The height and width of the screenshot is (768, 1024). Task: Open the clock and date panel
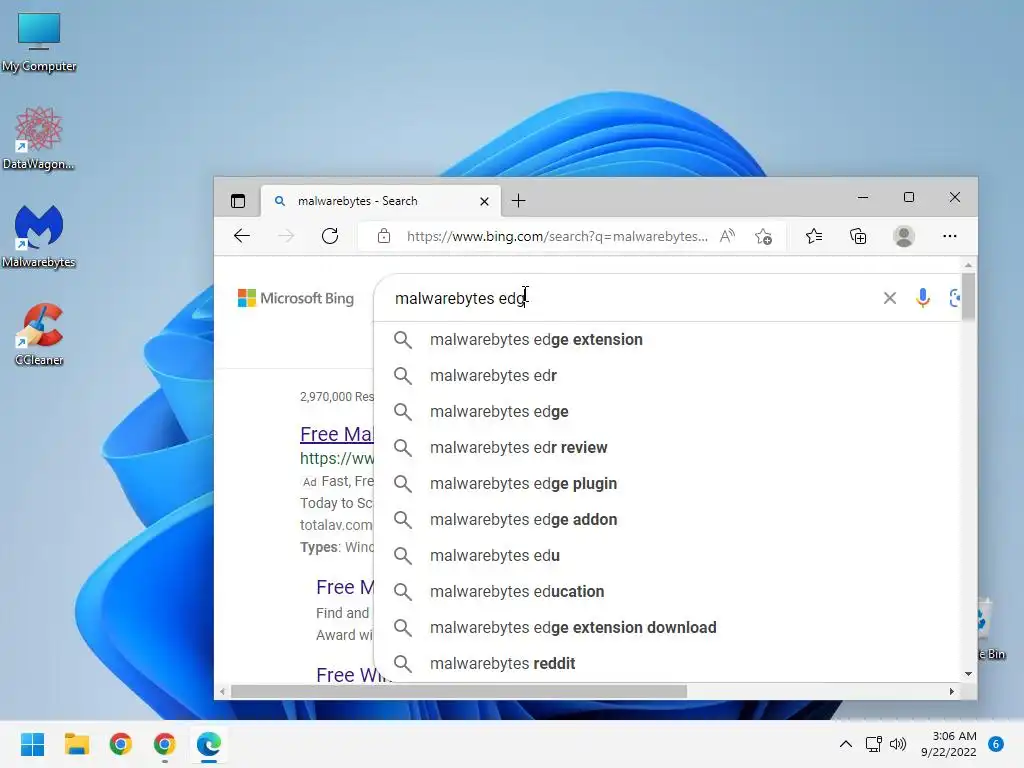[x=949, y=744]
